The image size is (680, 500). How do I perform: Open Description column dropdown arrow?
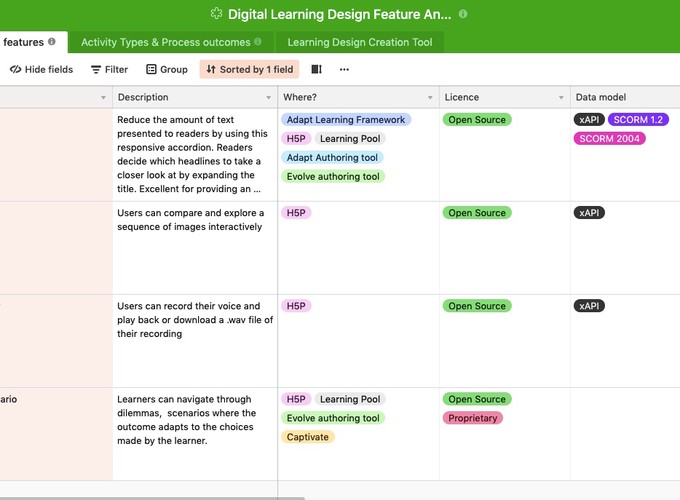click(x=268, y=98)
